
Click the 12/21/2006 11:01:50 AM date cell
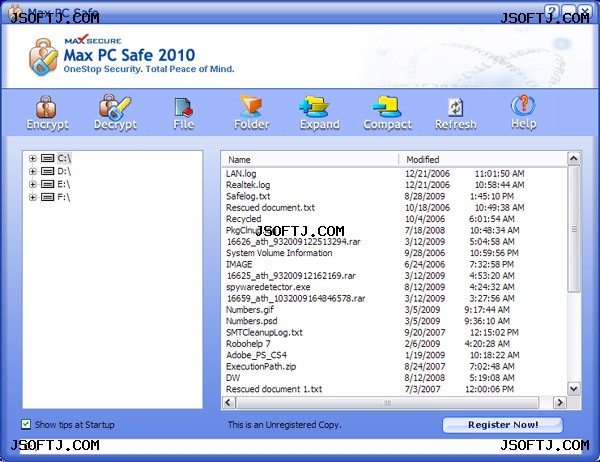click(465, 174)
